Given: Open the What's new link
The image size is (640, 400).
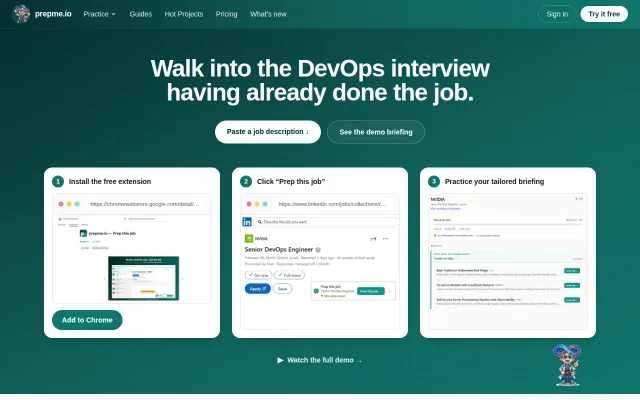Looking at the screenshot, I should coord(268,14).
